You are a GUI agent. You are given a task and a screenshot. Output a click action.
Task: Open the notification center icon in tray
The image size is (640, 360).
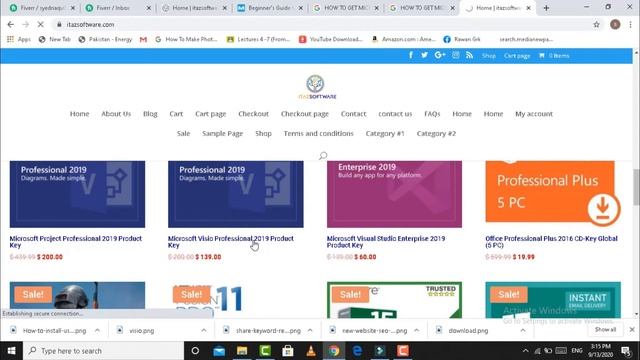(x=626, y=351)
